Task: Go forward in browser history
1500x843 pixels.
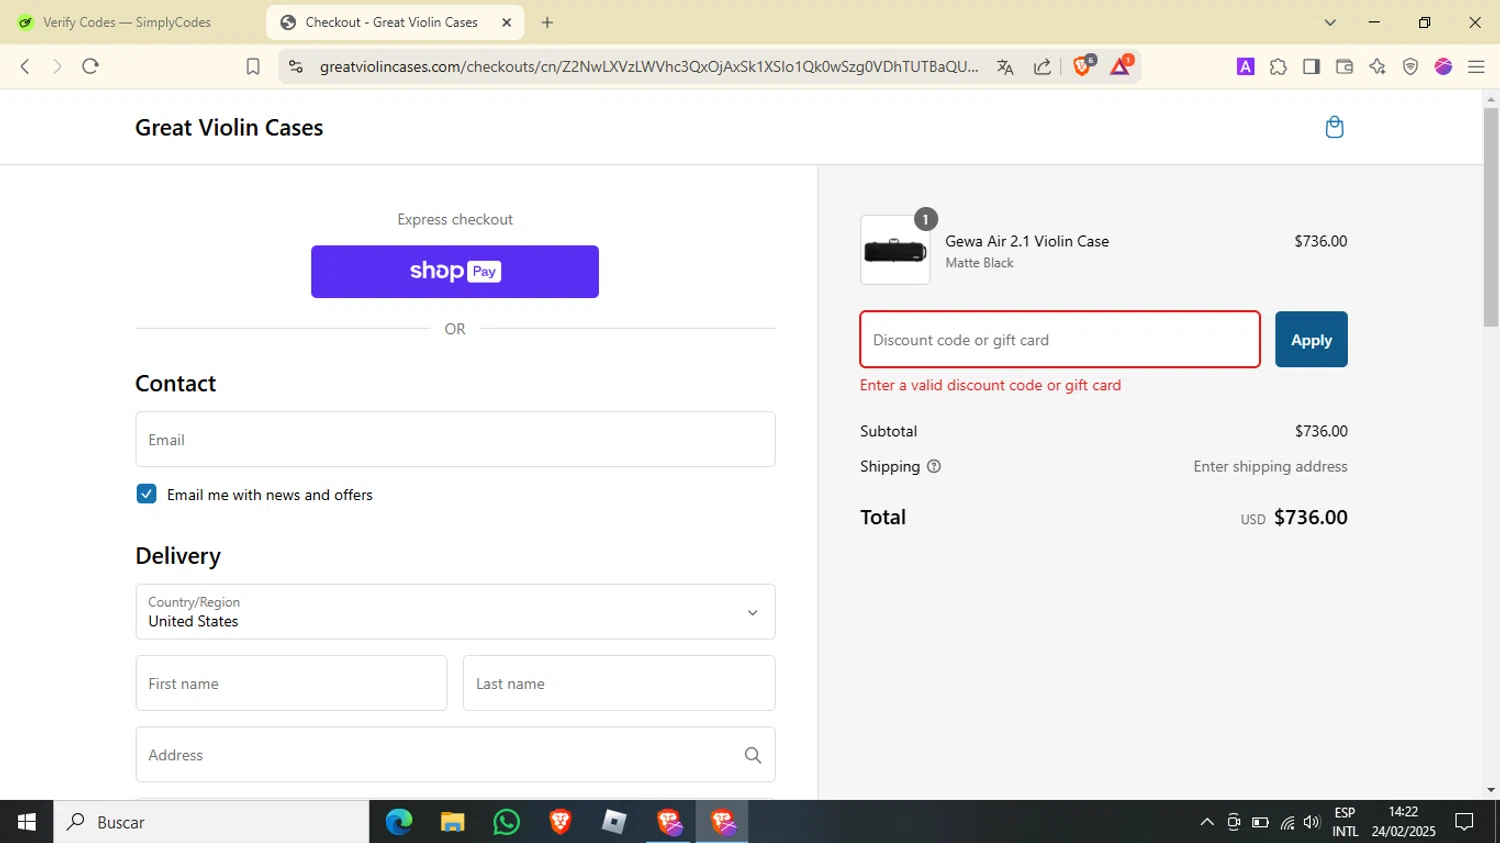Action: 57,66
